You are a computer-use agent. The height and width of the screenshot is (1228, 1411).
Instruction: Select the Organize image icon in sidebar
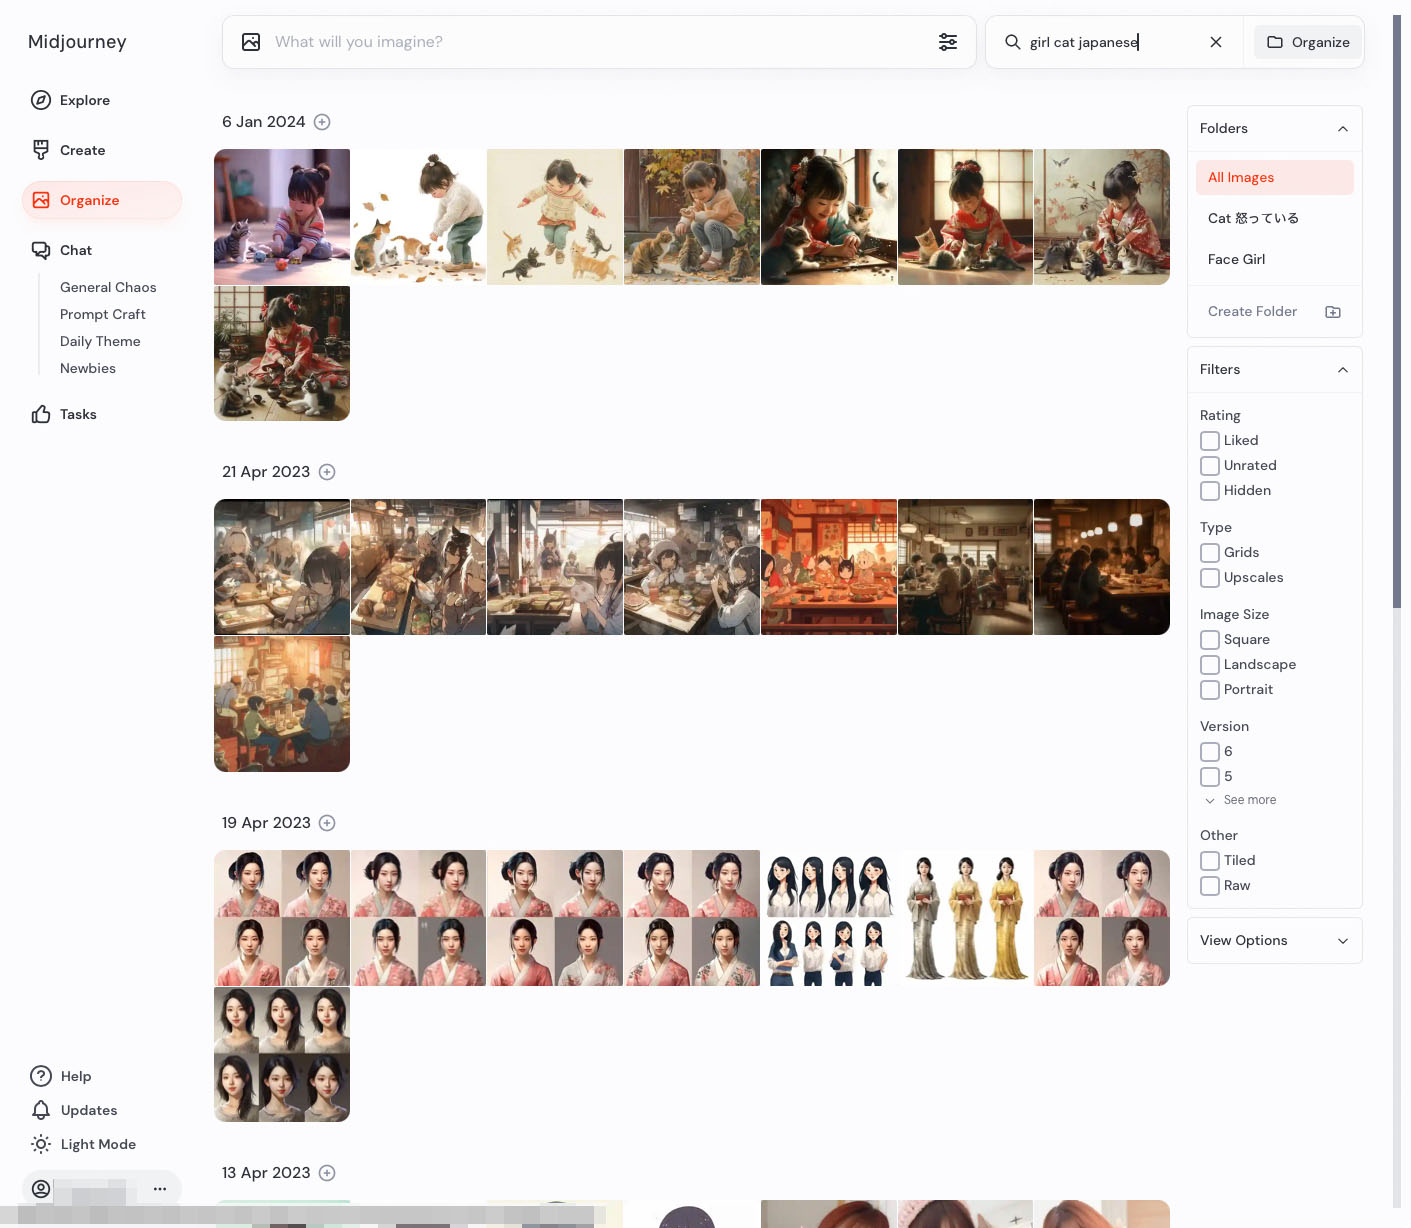pyautogui.click(x=41, y=200)
